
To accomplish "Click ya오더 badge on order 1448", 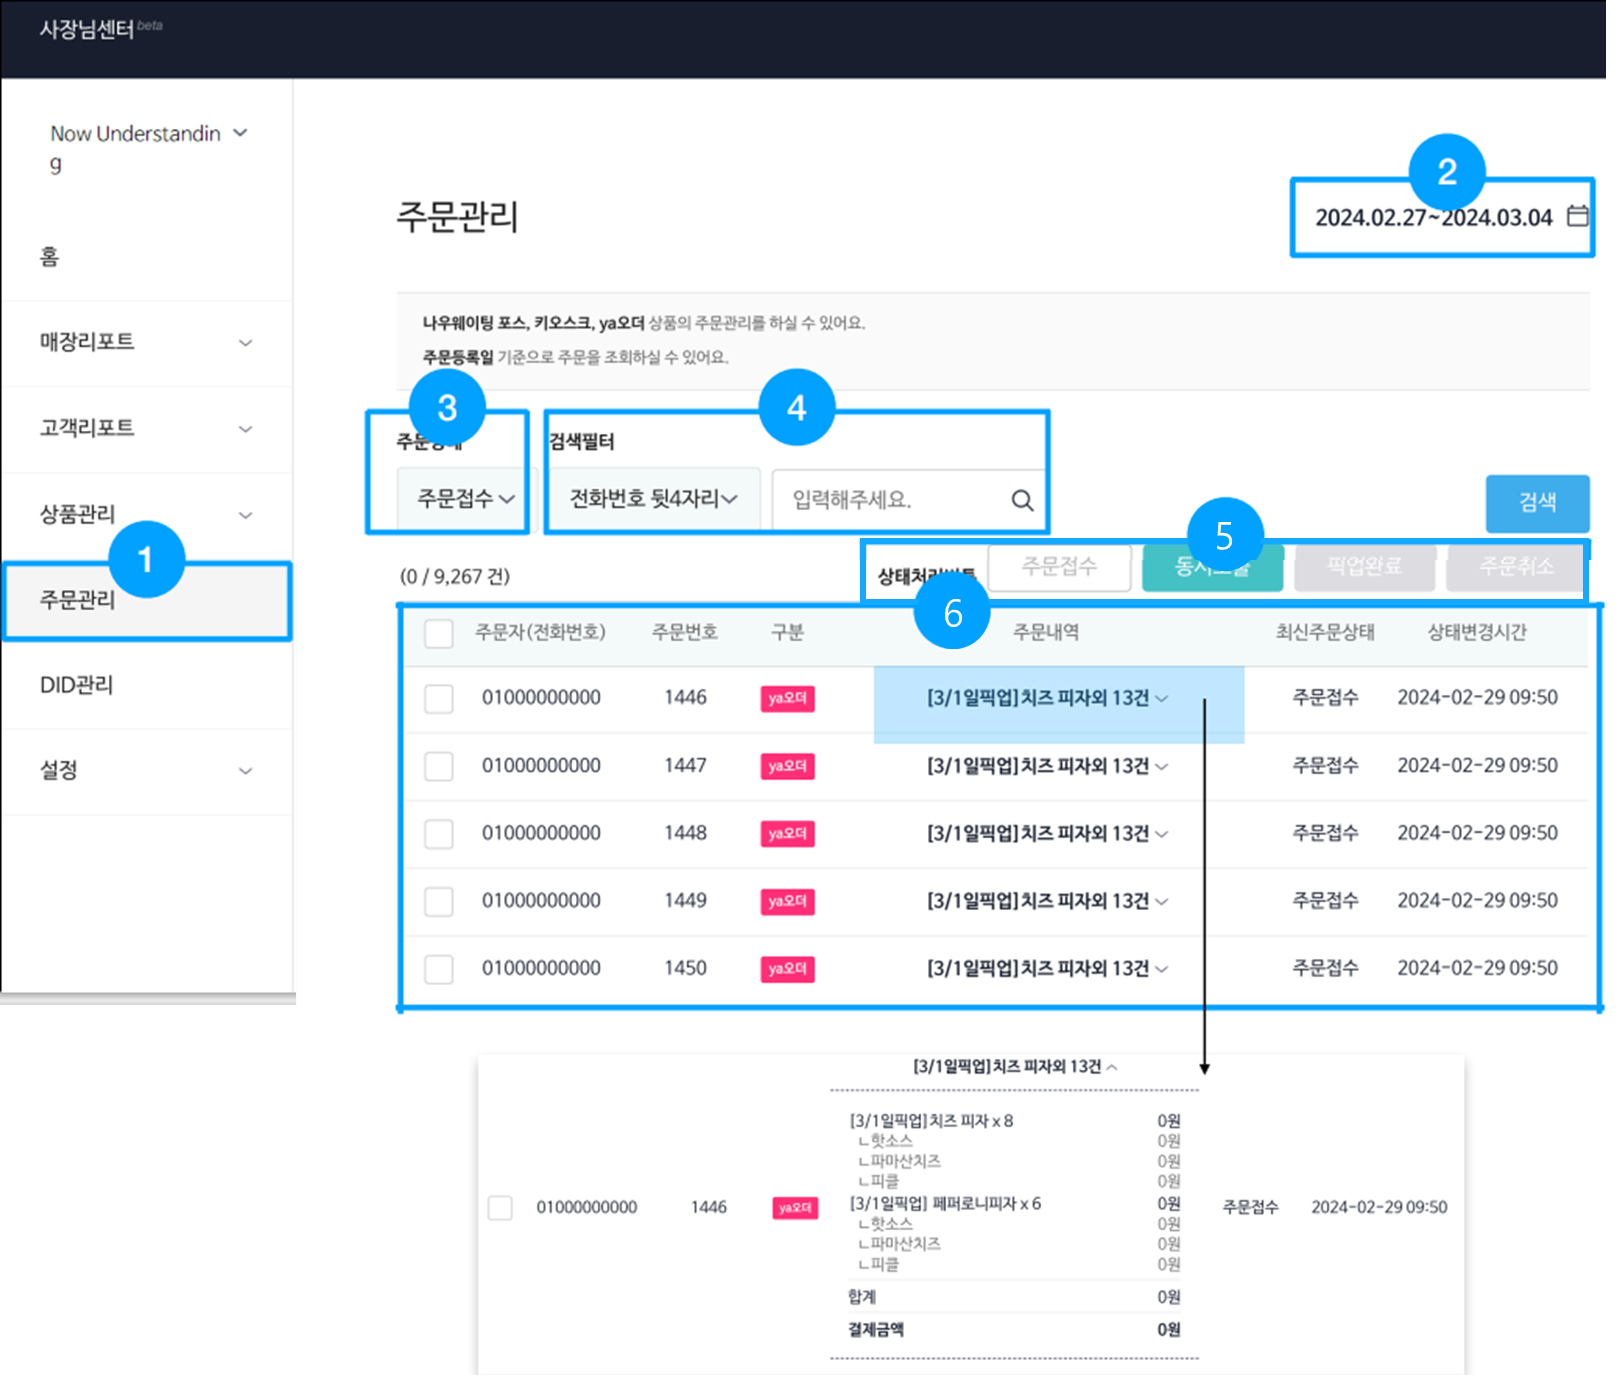I will point(787,833).
